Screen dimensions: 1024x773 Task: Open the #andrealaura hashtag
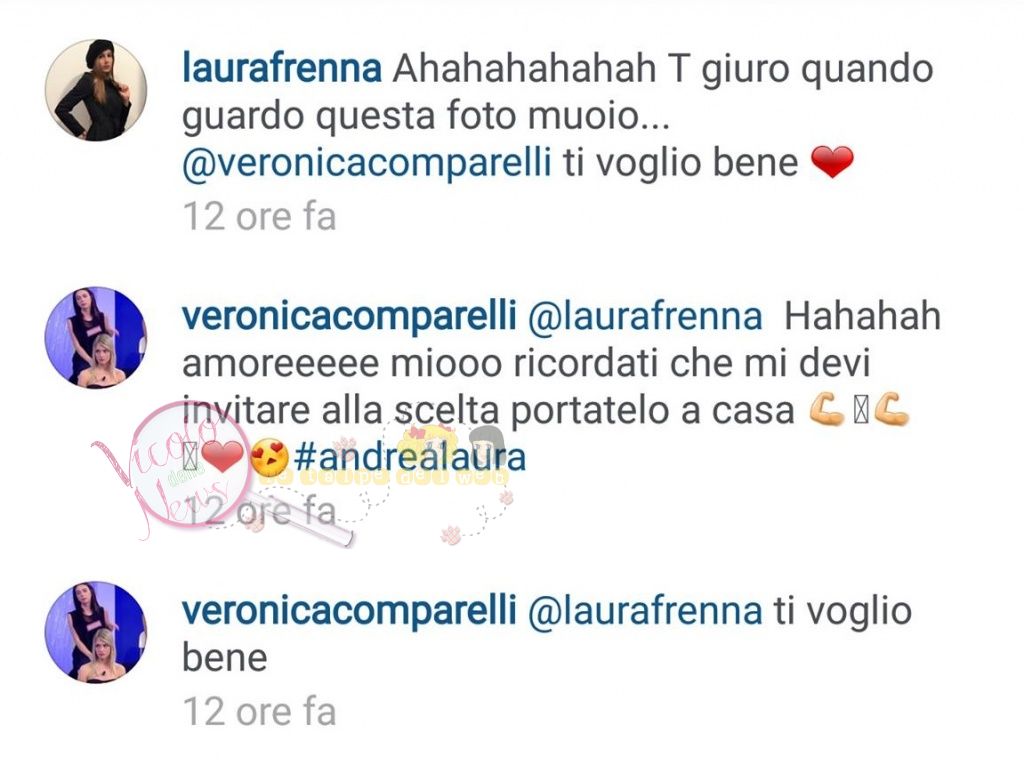tap(409, 456)
